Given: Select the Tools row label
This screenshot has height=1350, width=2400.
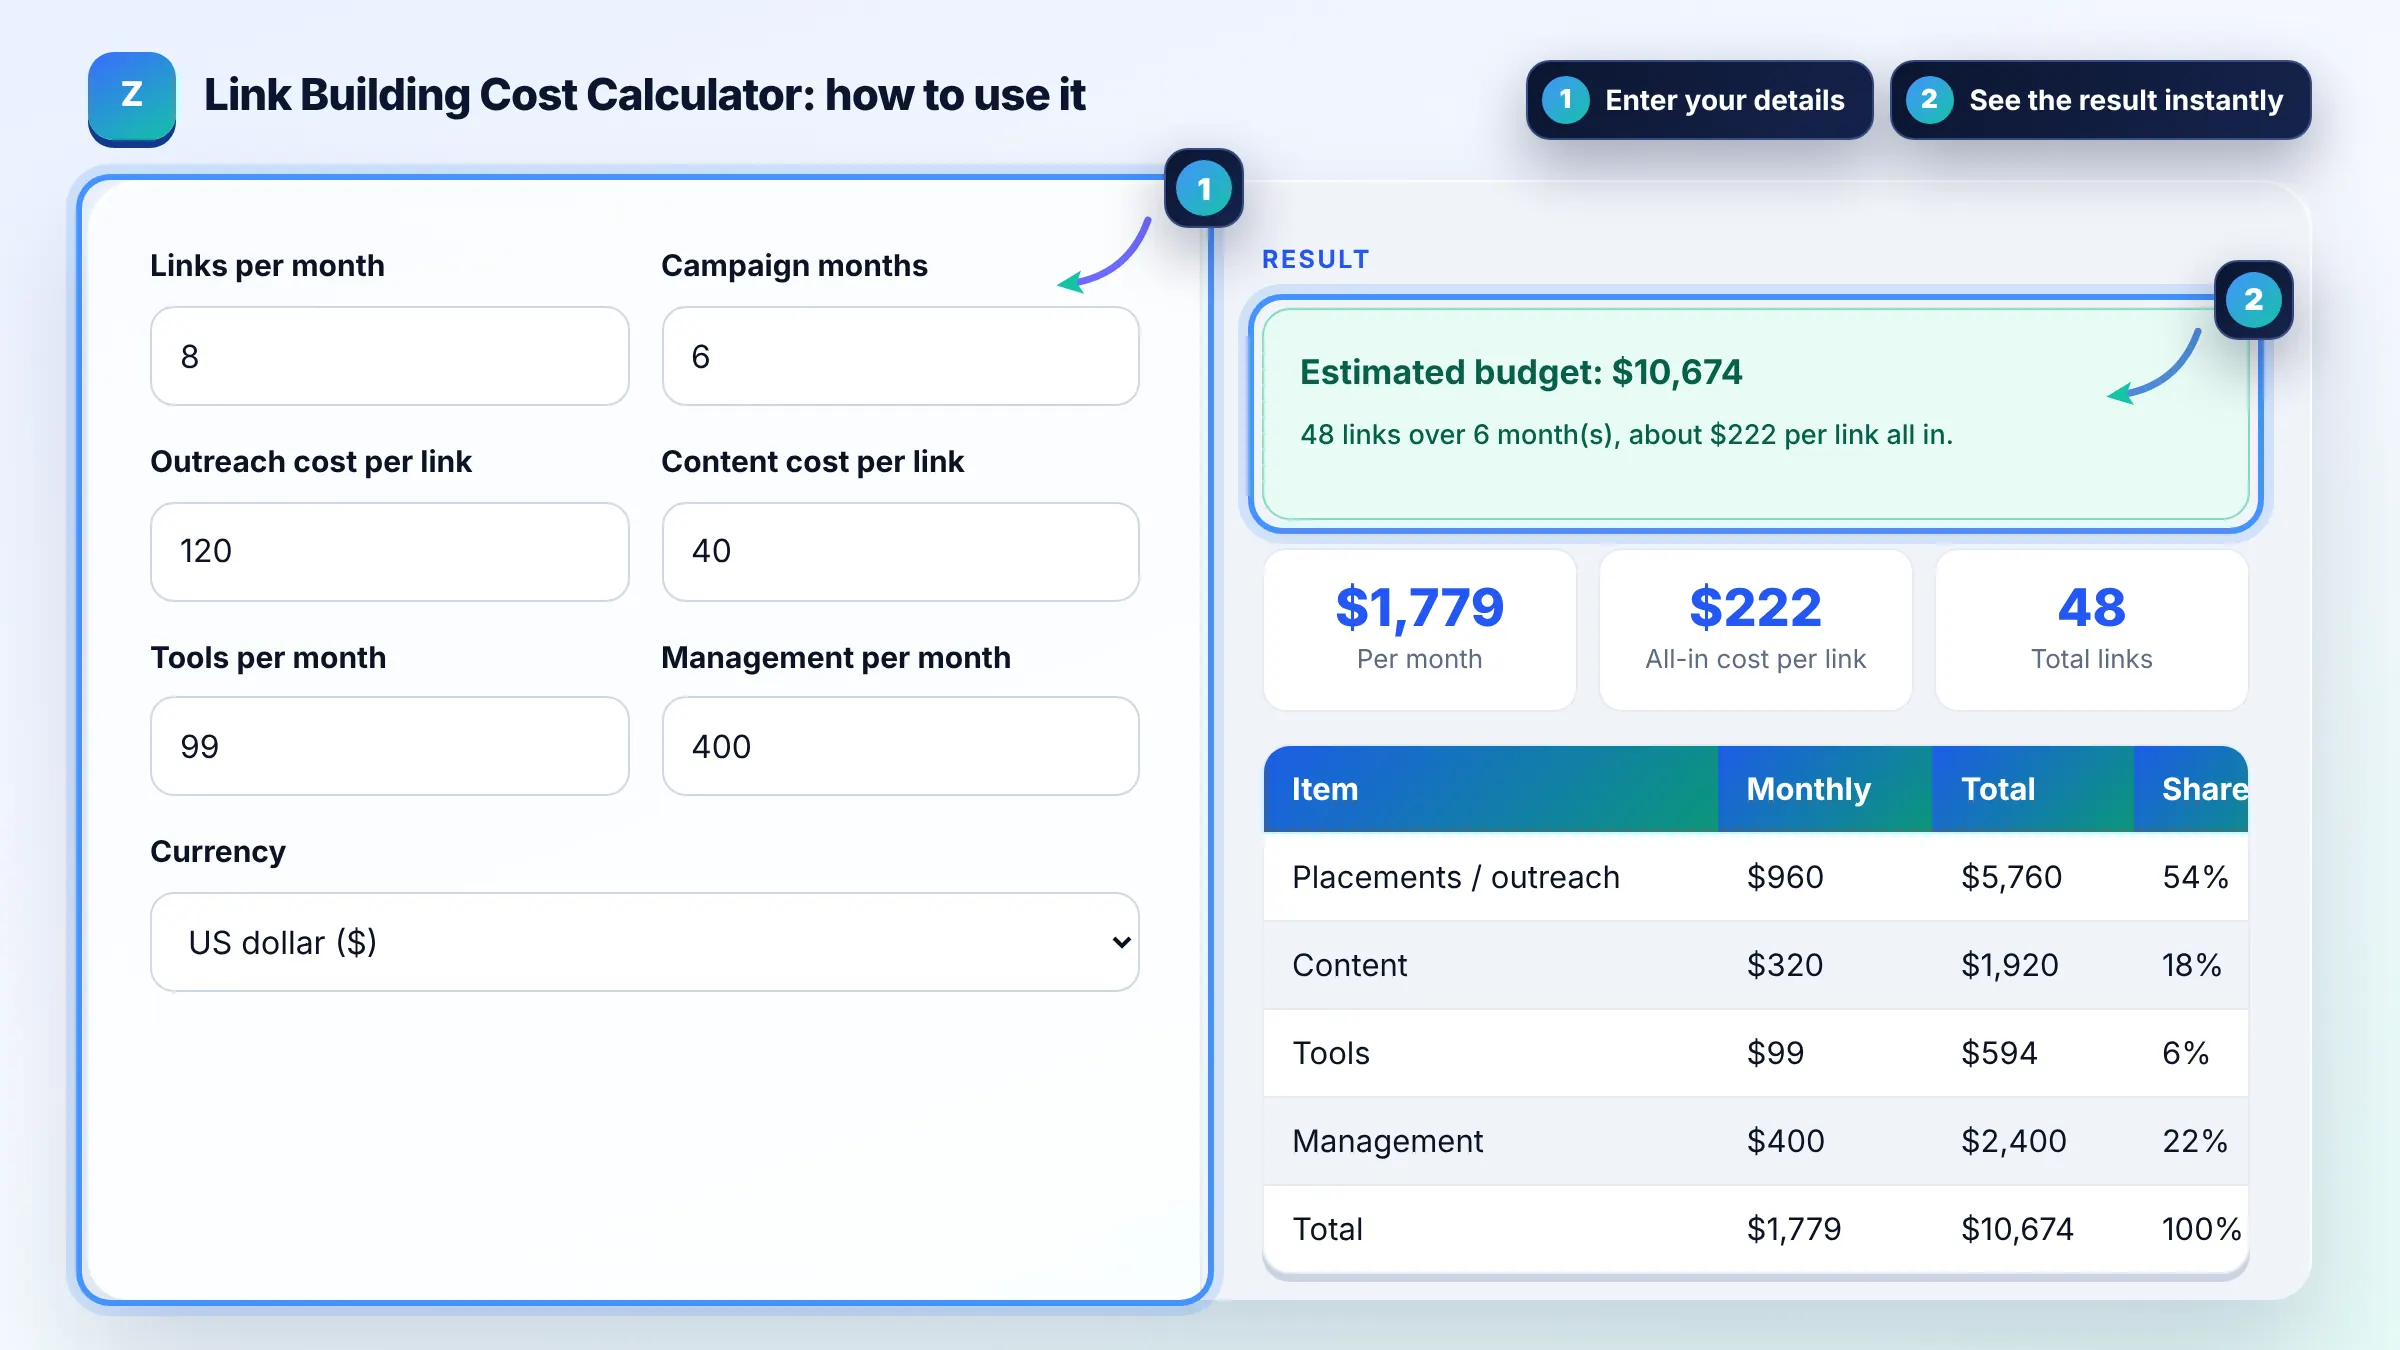Looking at the screenshot, I should coord(1330,1053).
